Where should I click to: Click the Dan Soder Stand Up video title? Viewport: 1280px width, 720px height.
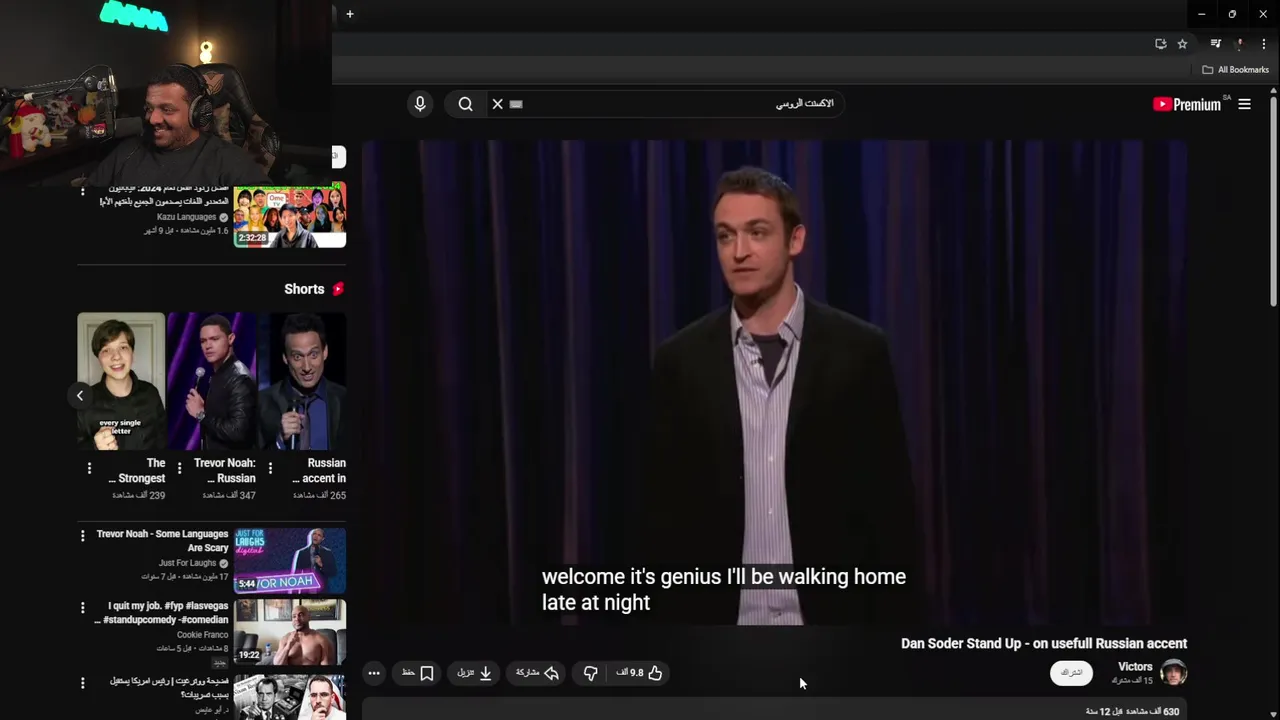1044,644
